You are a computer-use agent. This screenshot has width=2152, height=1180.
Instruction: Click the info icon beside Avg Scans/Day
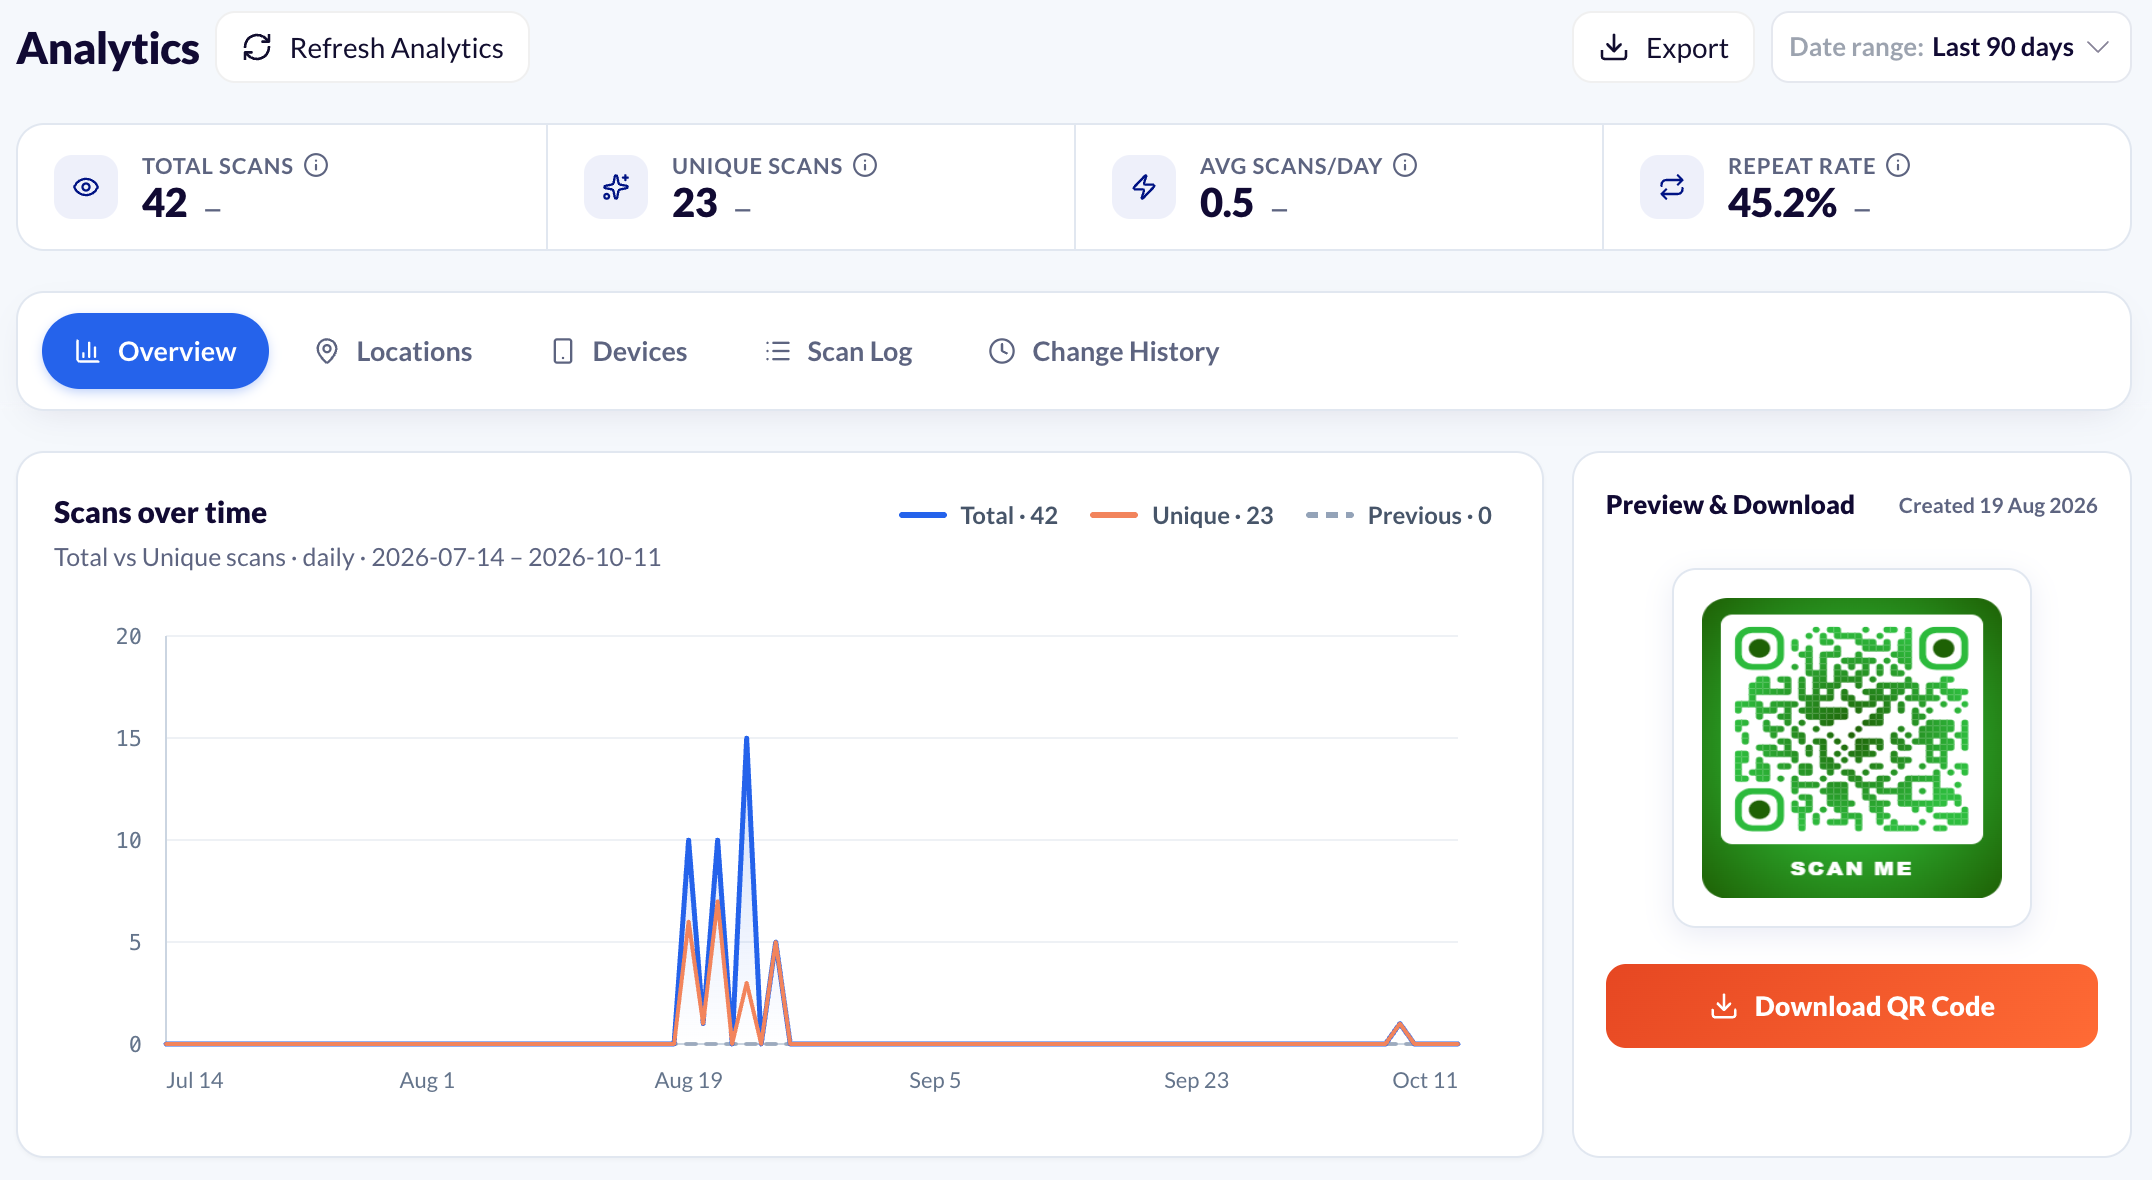[1405, 165]
